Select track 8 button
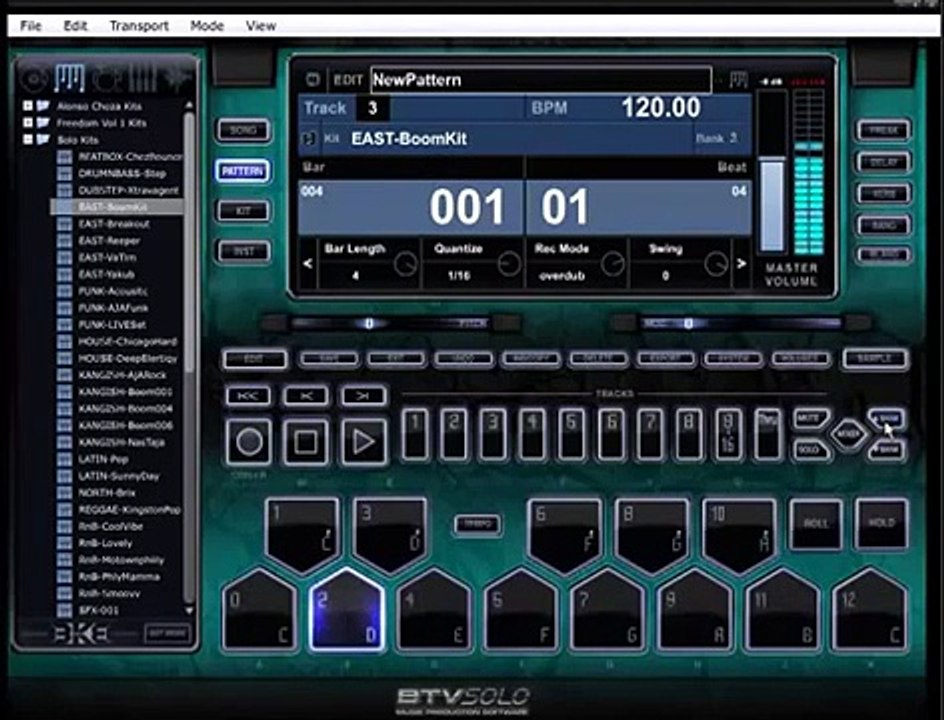This screenshot has width=944, height=720. tap(689, 435)
